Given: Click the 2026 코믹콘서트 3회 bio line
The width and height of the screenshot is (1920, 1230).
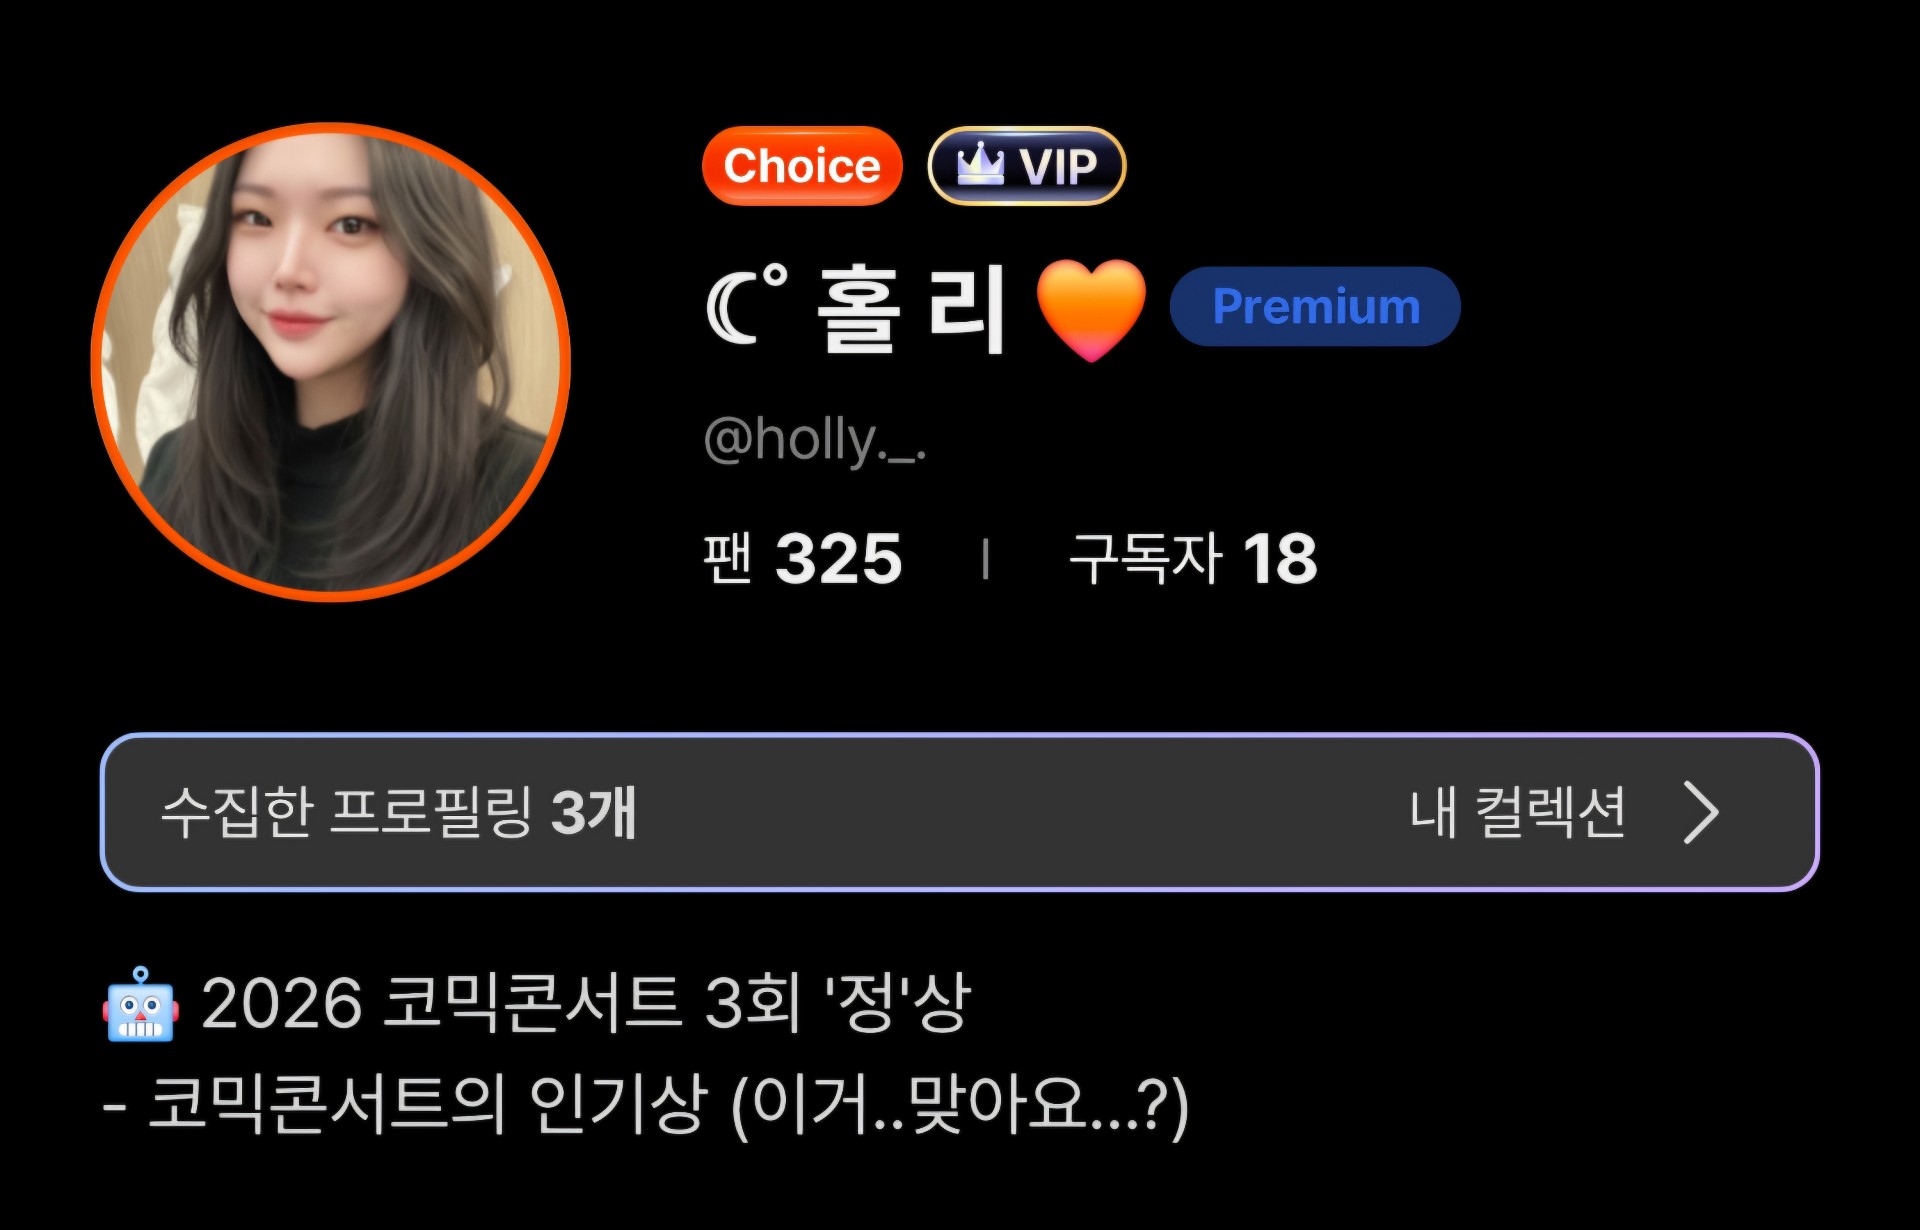Looking at the screenshot, I should tap(586, 1002).
